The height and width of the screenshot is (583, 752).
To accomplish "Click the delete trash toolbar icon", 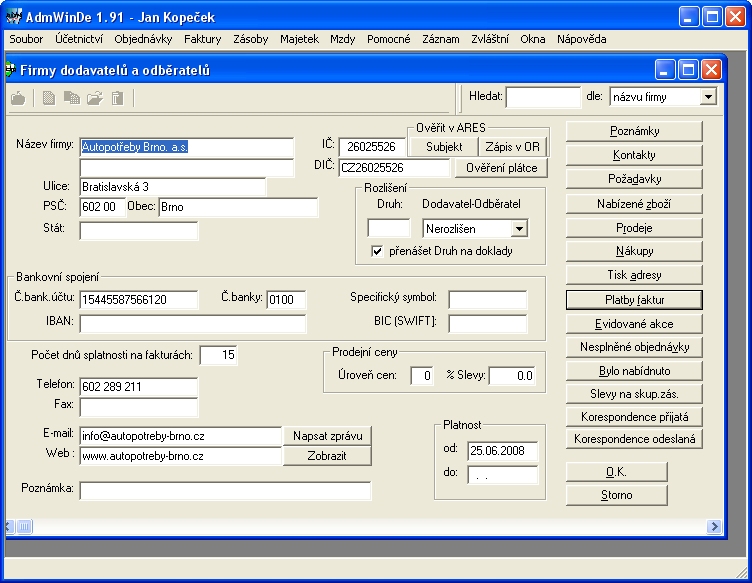I will [117, 98].
